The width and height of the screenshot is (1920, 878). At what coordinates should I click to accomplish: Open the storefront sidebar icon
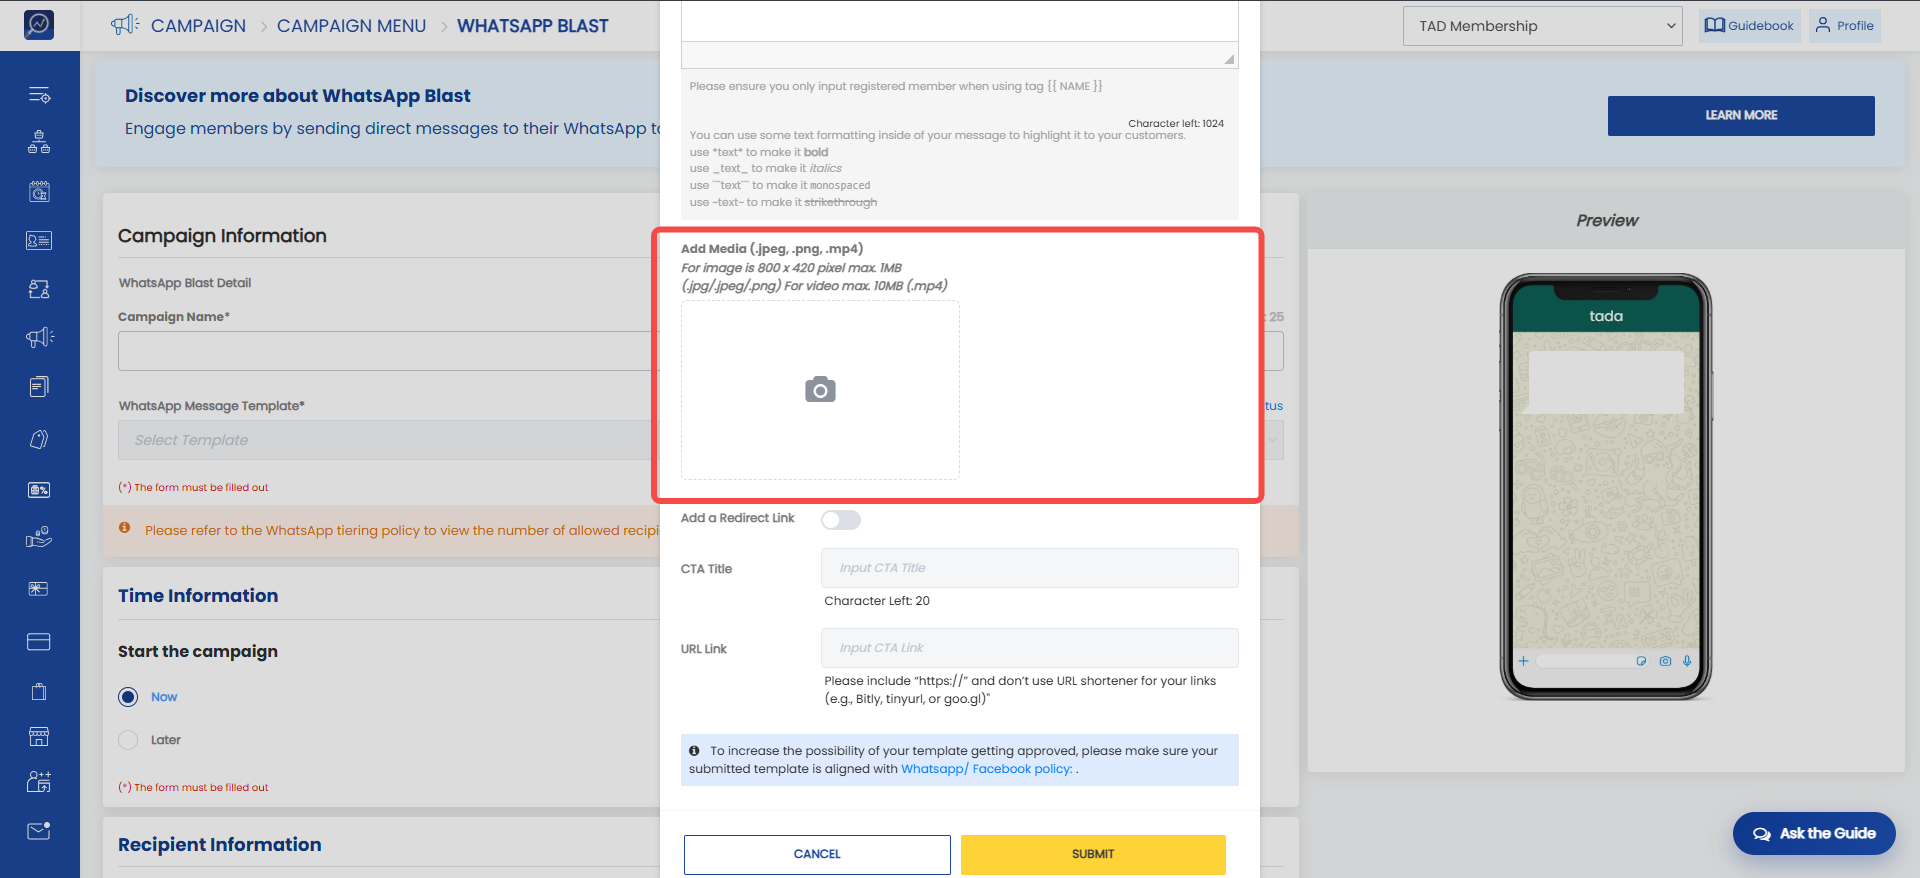click(x=39, y=737)
